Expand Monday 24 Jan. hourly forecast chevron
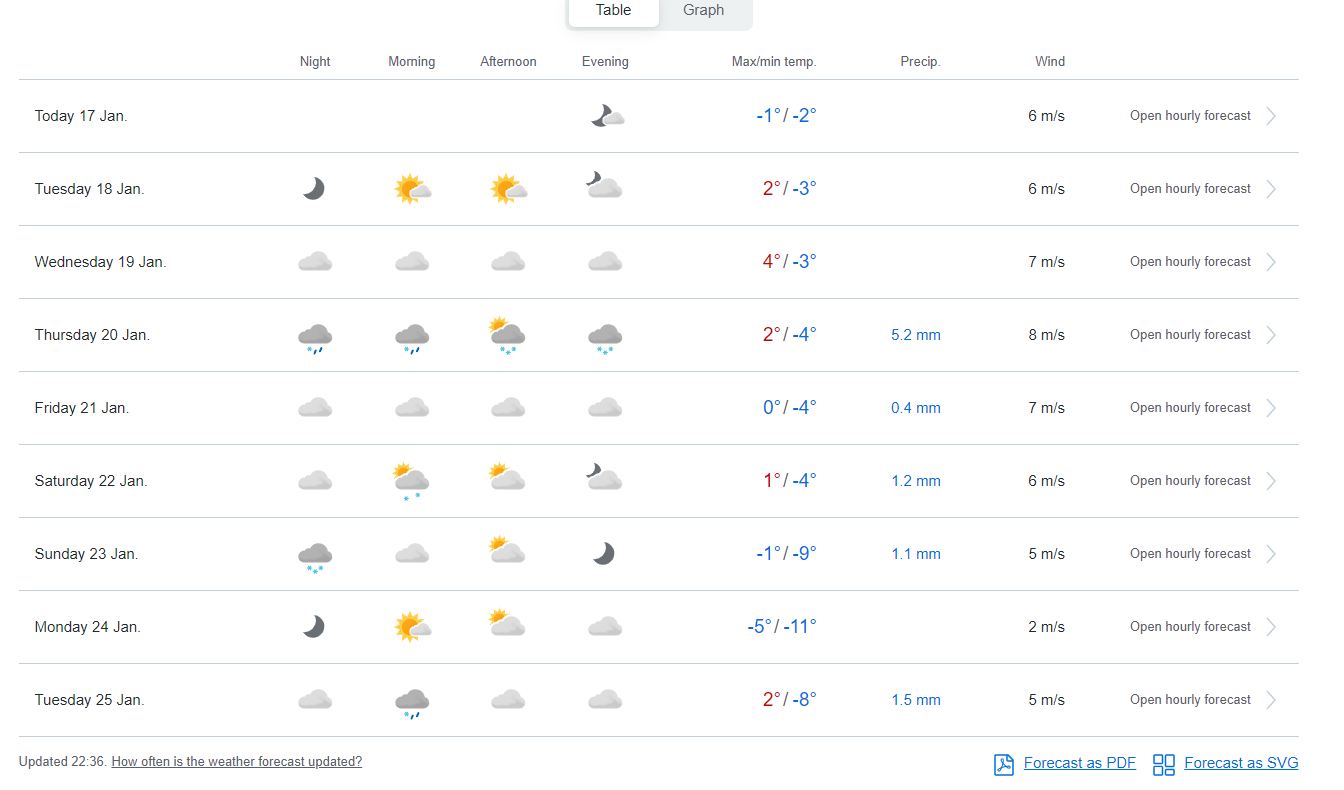The height and width of the screenshot is (790, 1344). 1271,627
